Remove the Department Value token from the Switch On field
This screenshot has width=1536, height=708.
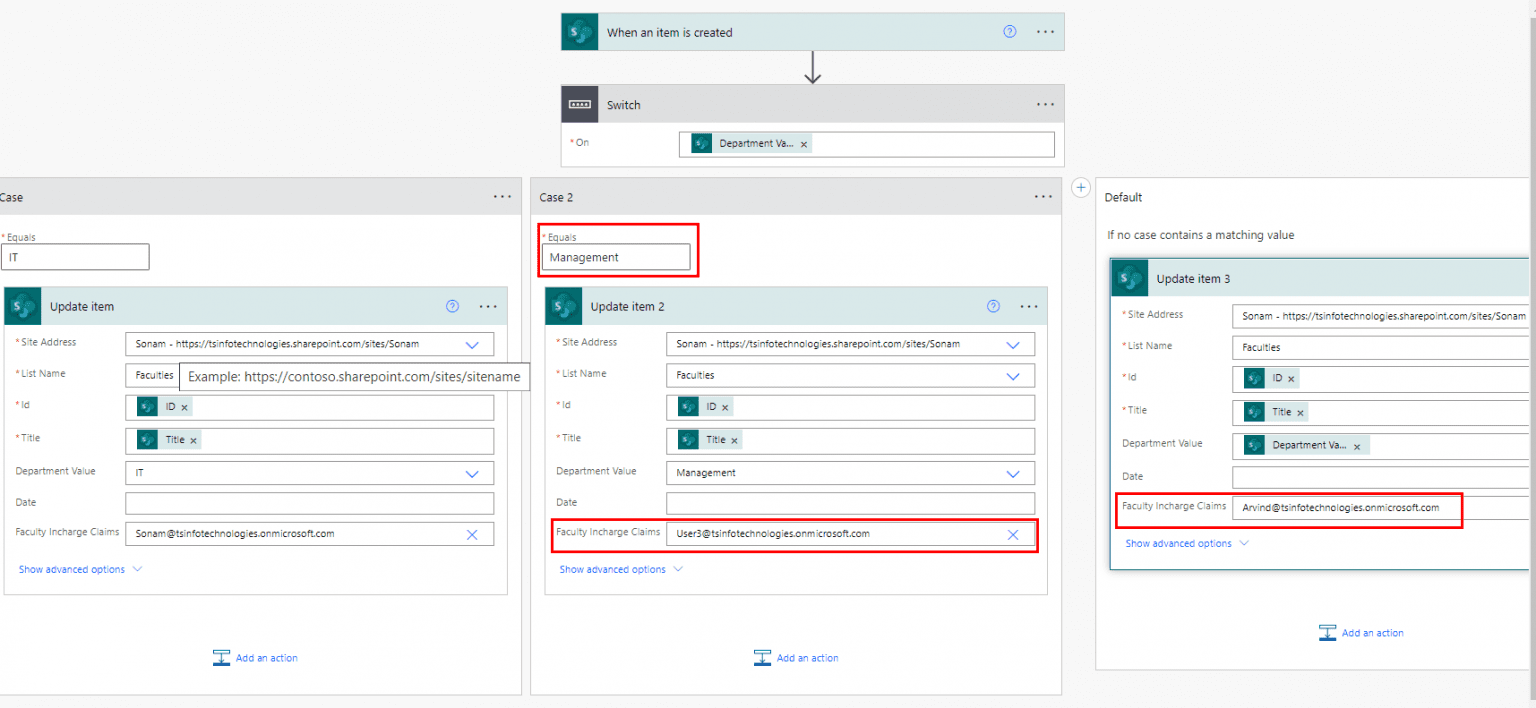coord(803,143)
